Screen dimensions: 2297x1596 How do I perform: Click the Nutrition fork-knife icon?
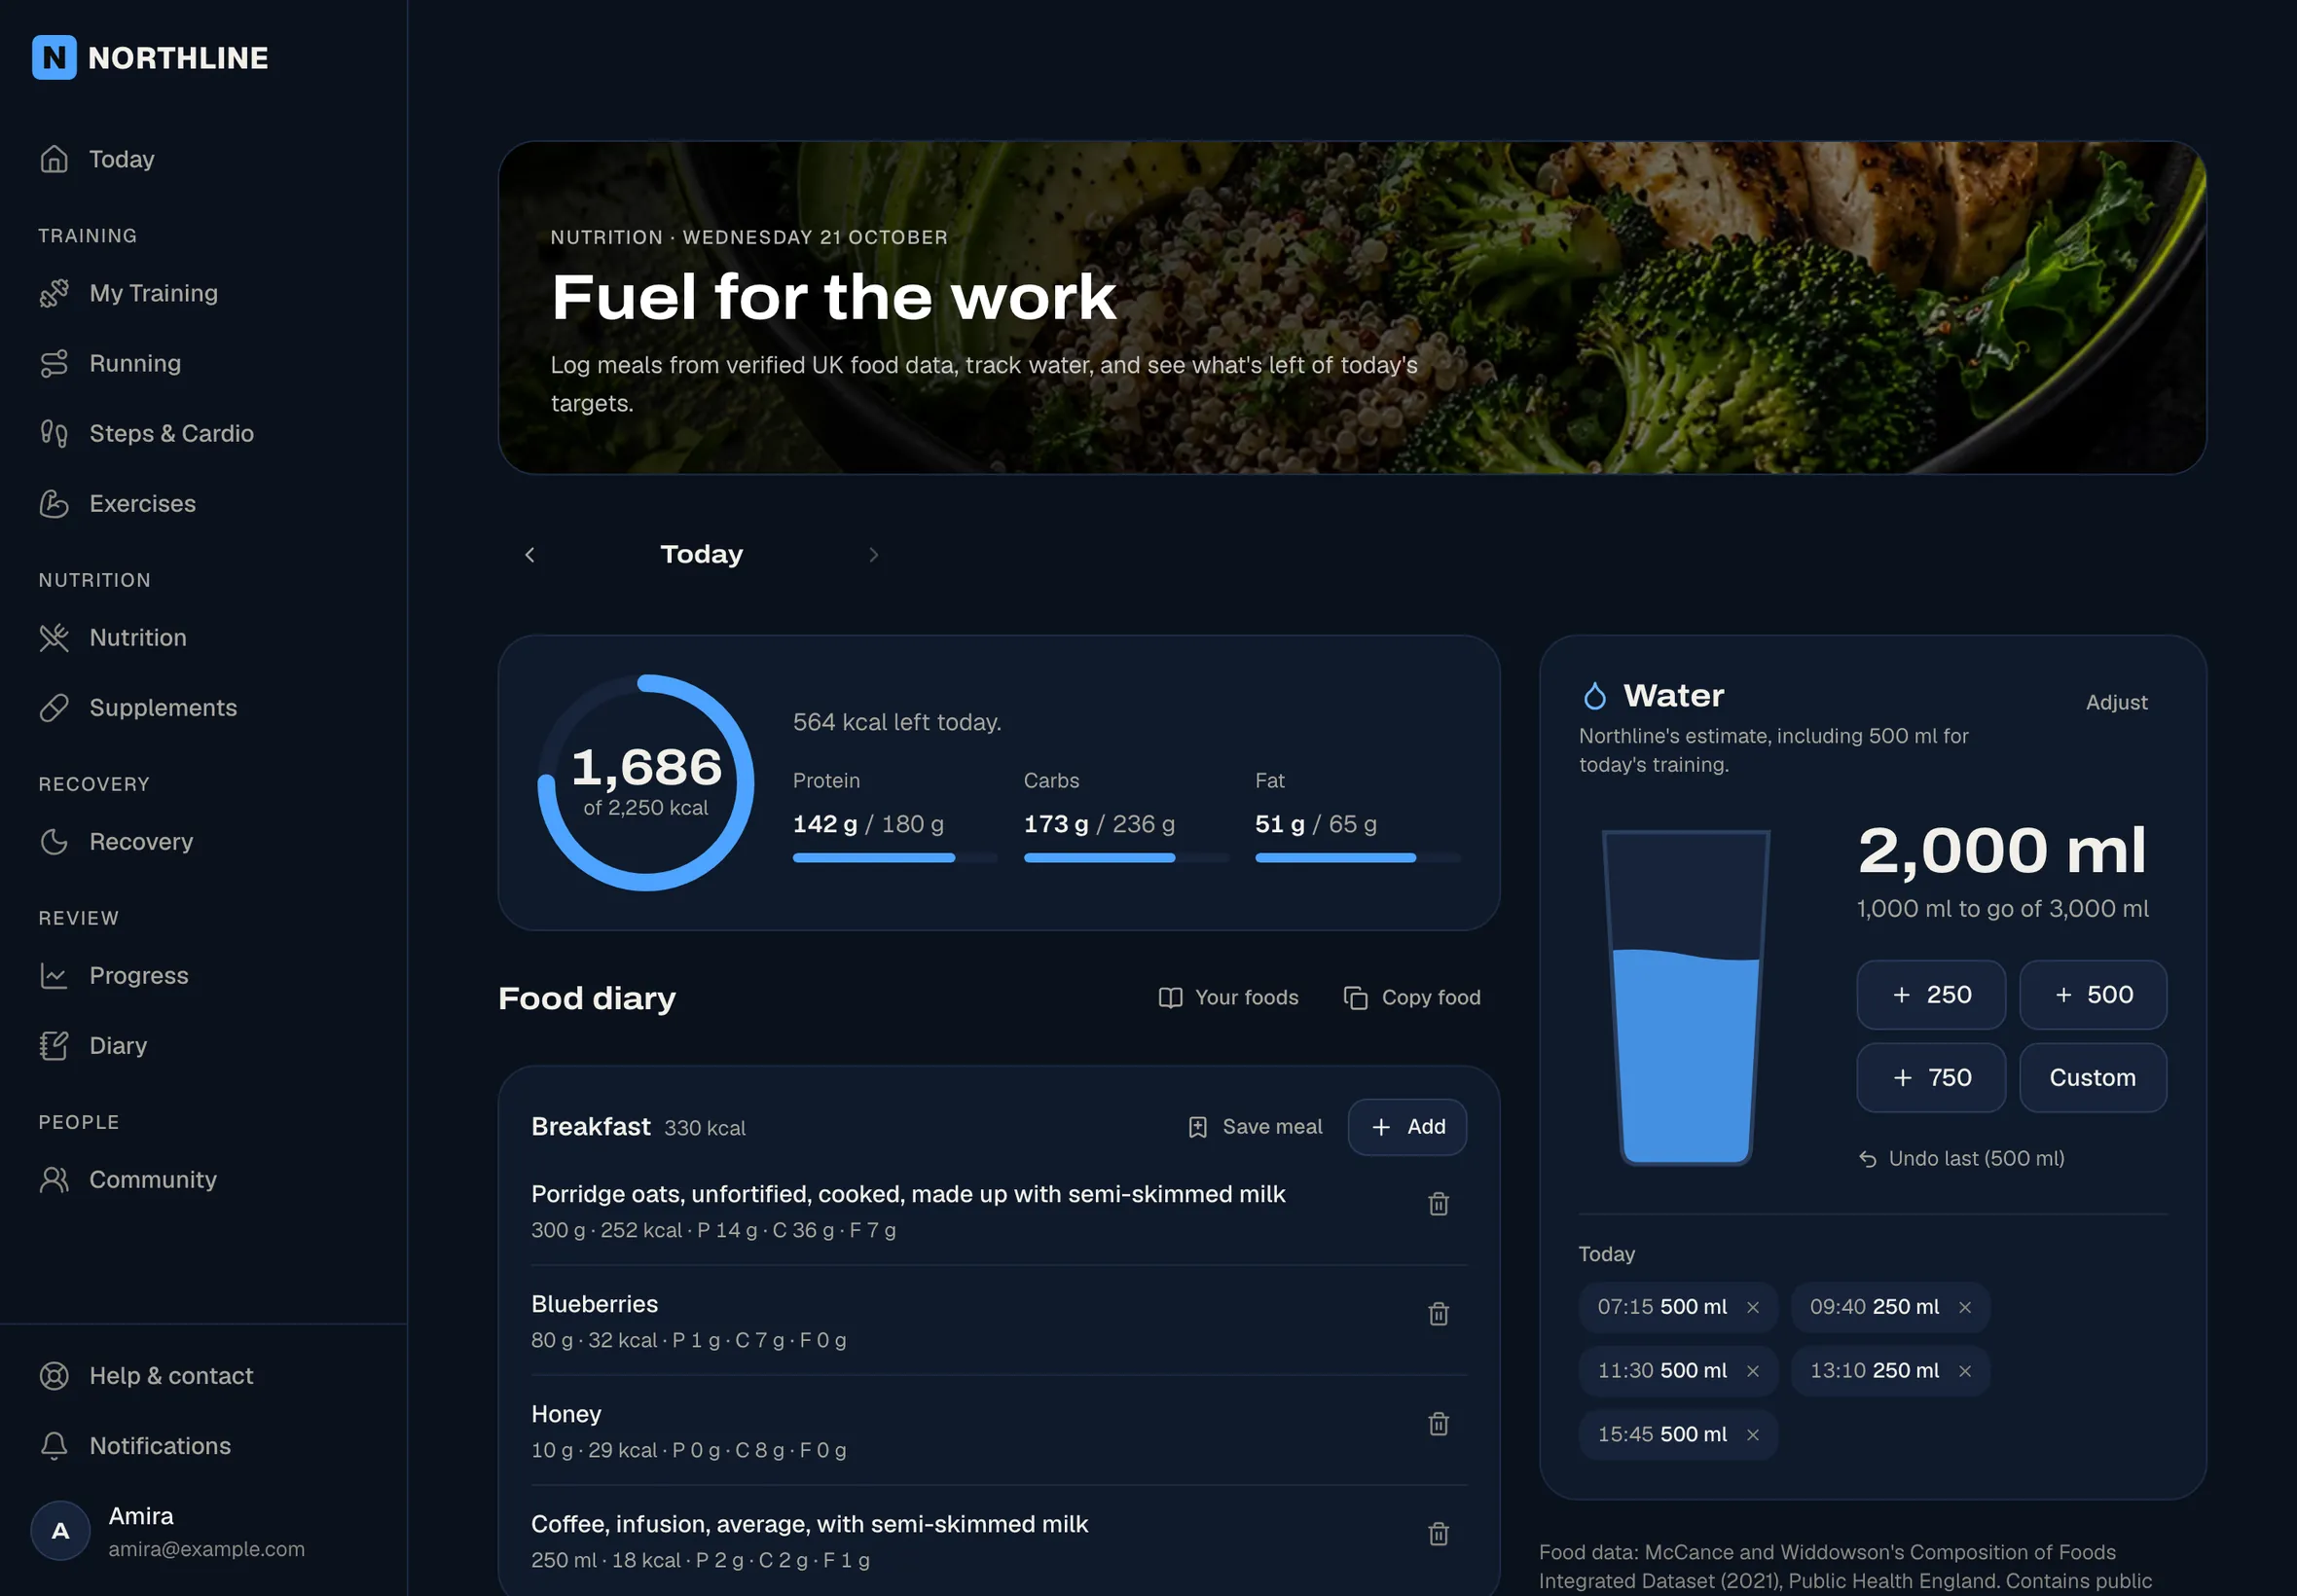(54, 637)
